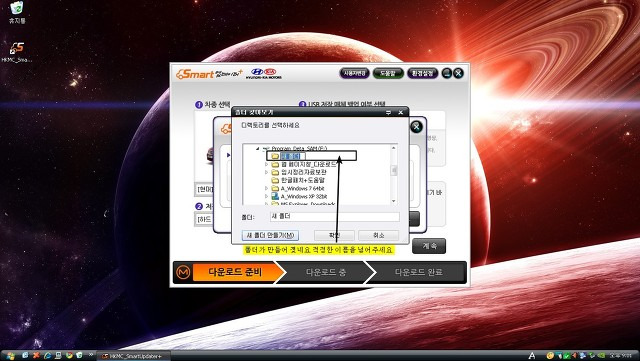The image size is (640, 361).
Task: Expand the 임시정리자료보관 folder
Action: (267, 172)
